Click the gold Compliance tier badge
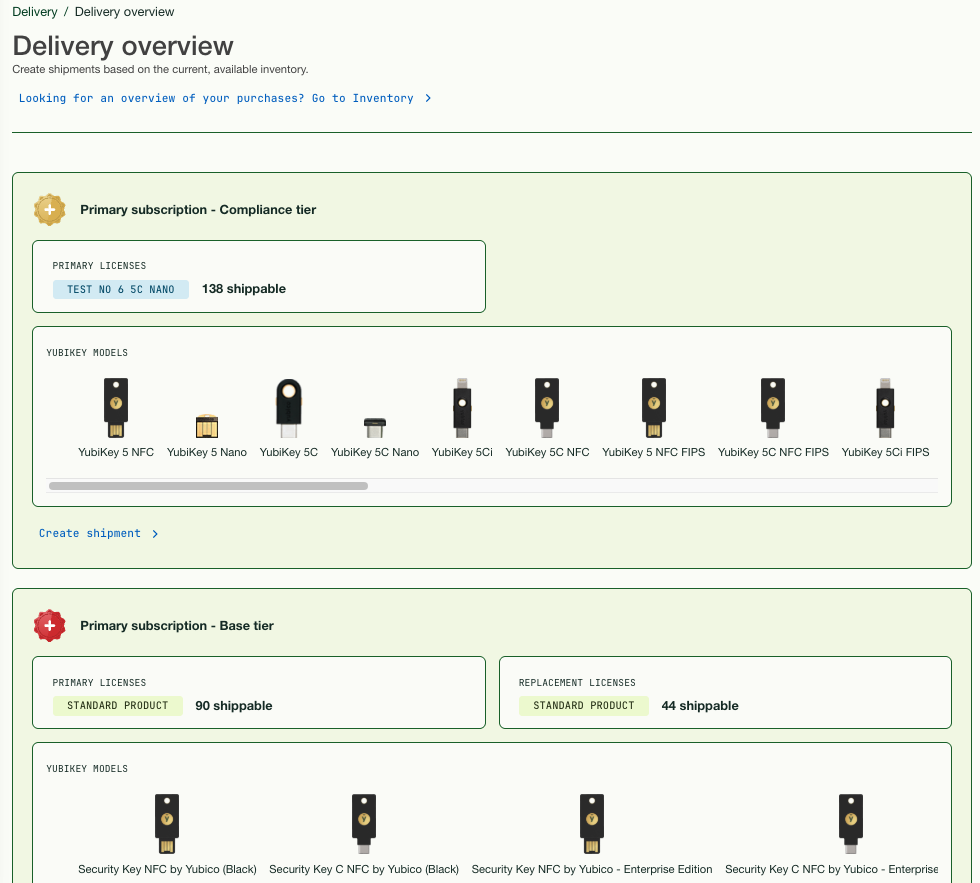Screen dimensions: 980x883 pyautogui.click(x=49, y=210)
